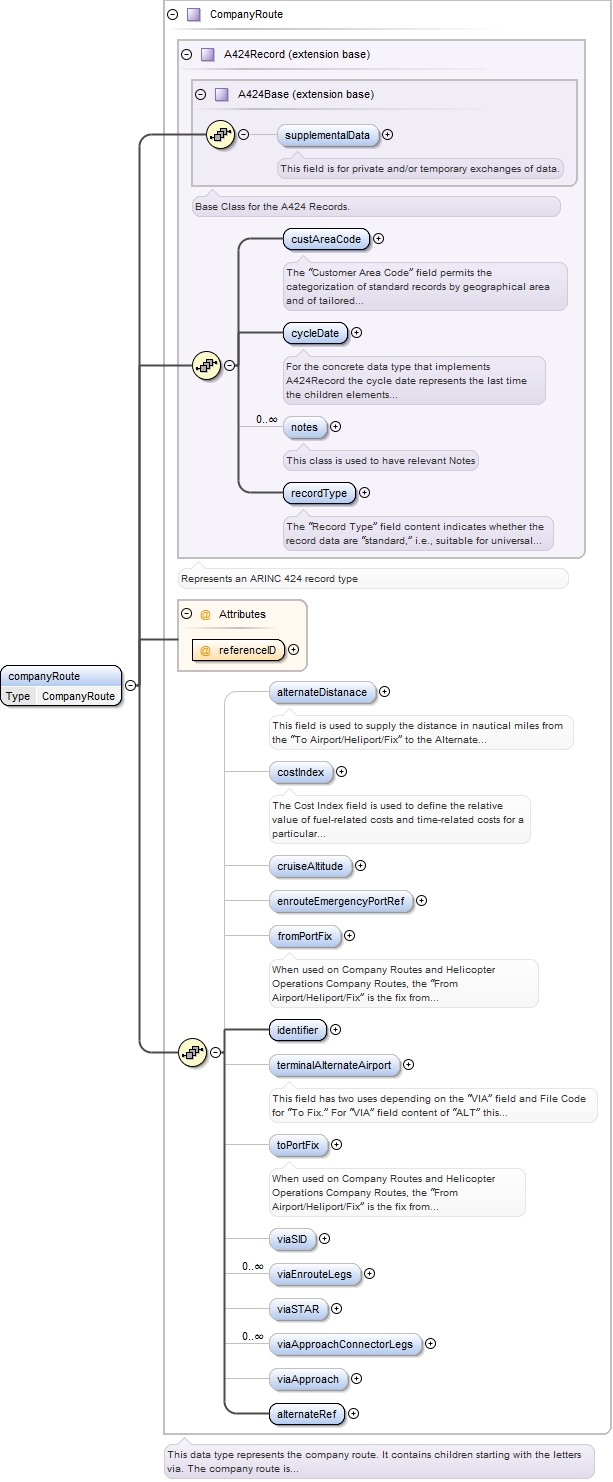Expand the viaApproachConnectorLegs element
Image resolution: width=613 pixels, height=1482 pixels.
click(x=431, y=1344)
